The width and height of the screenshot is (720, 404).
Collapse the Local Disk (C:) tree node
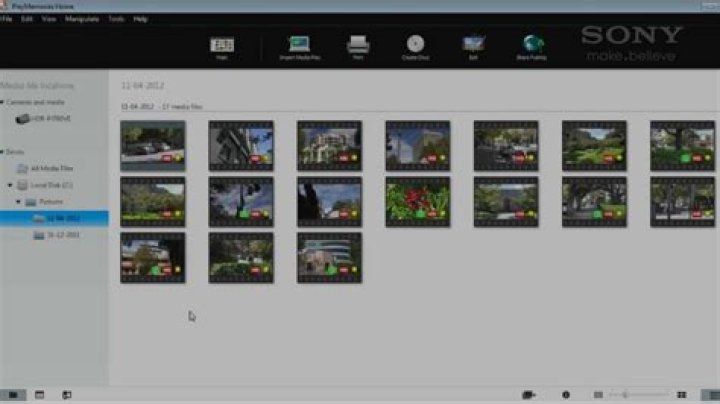click(10, 185)
